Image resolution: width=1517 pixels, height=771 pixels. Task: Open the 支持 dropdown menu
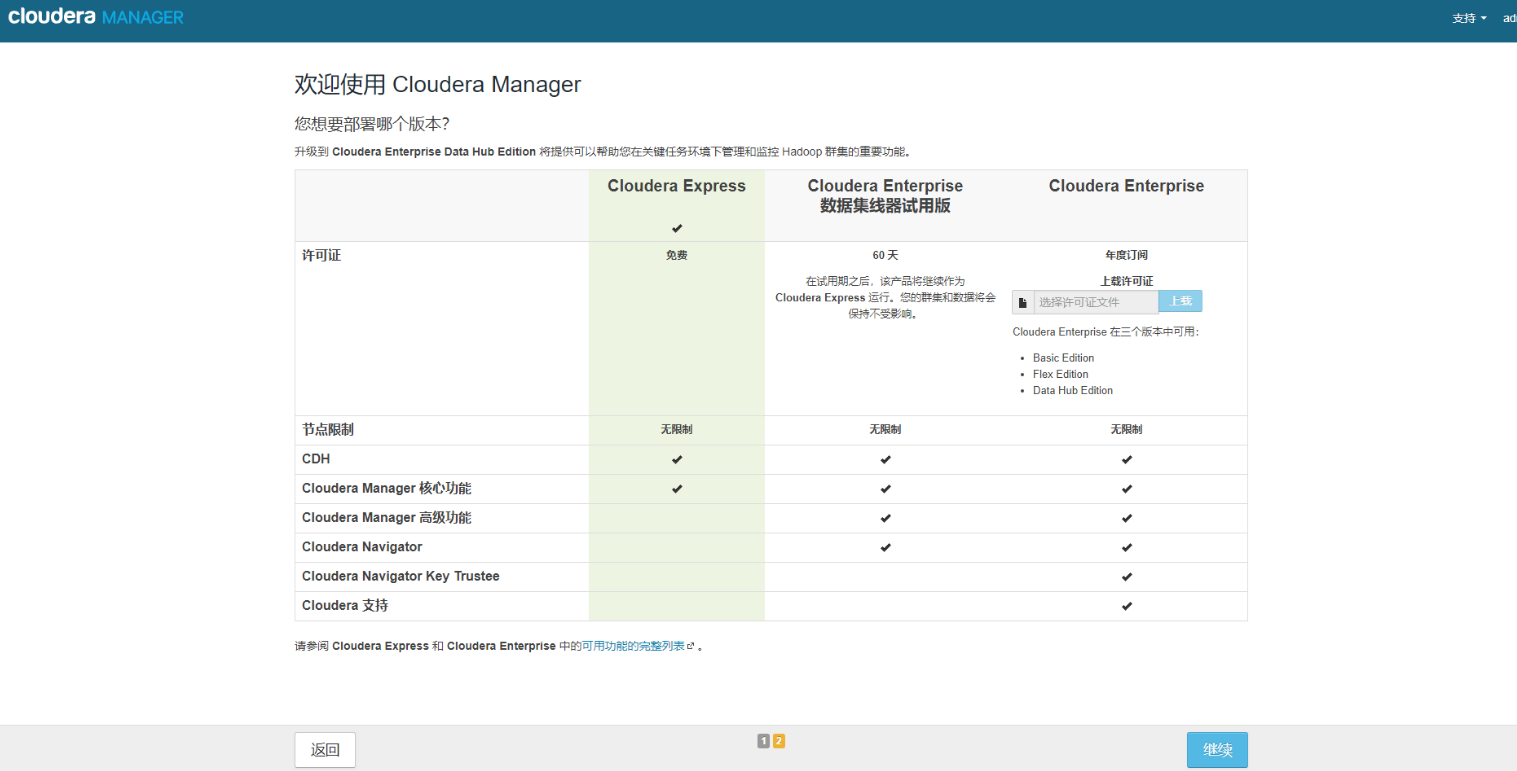click(1469, 18)
